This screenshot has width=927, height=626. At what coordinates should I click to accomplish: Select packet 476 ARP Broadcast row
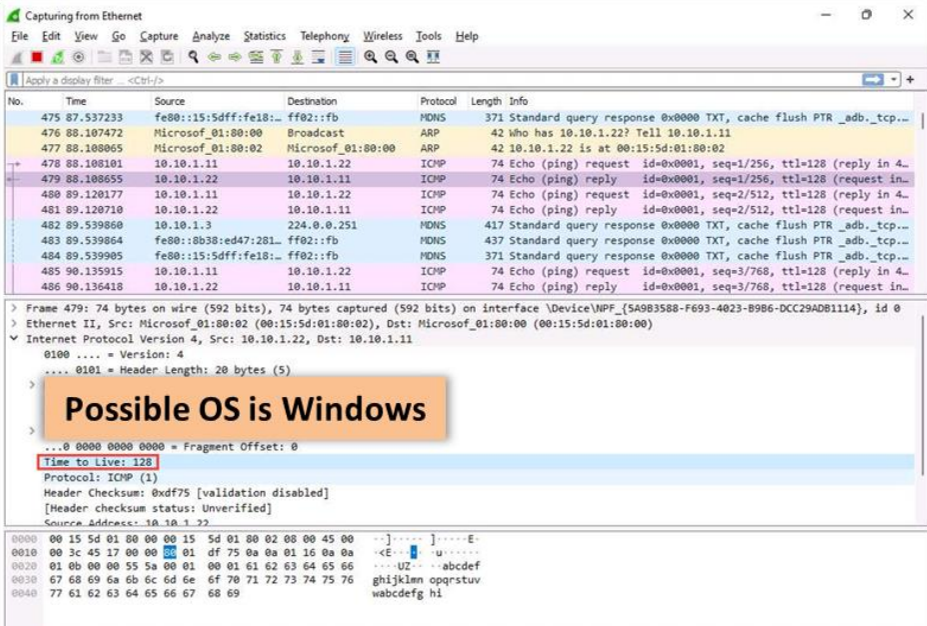(x=460, y=133)
